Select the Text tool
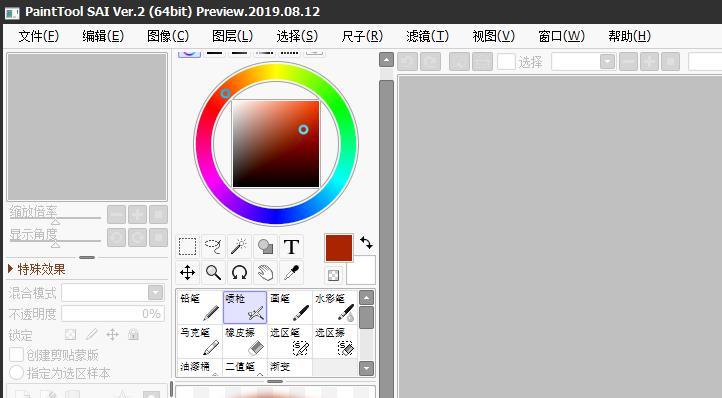Image resolution: width=722 pixels, height=398 pixels. tap(291, 246)
